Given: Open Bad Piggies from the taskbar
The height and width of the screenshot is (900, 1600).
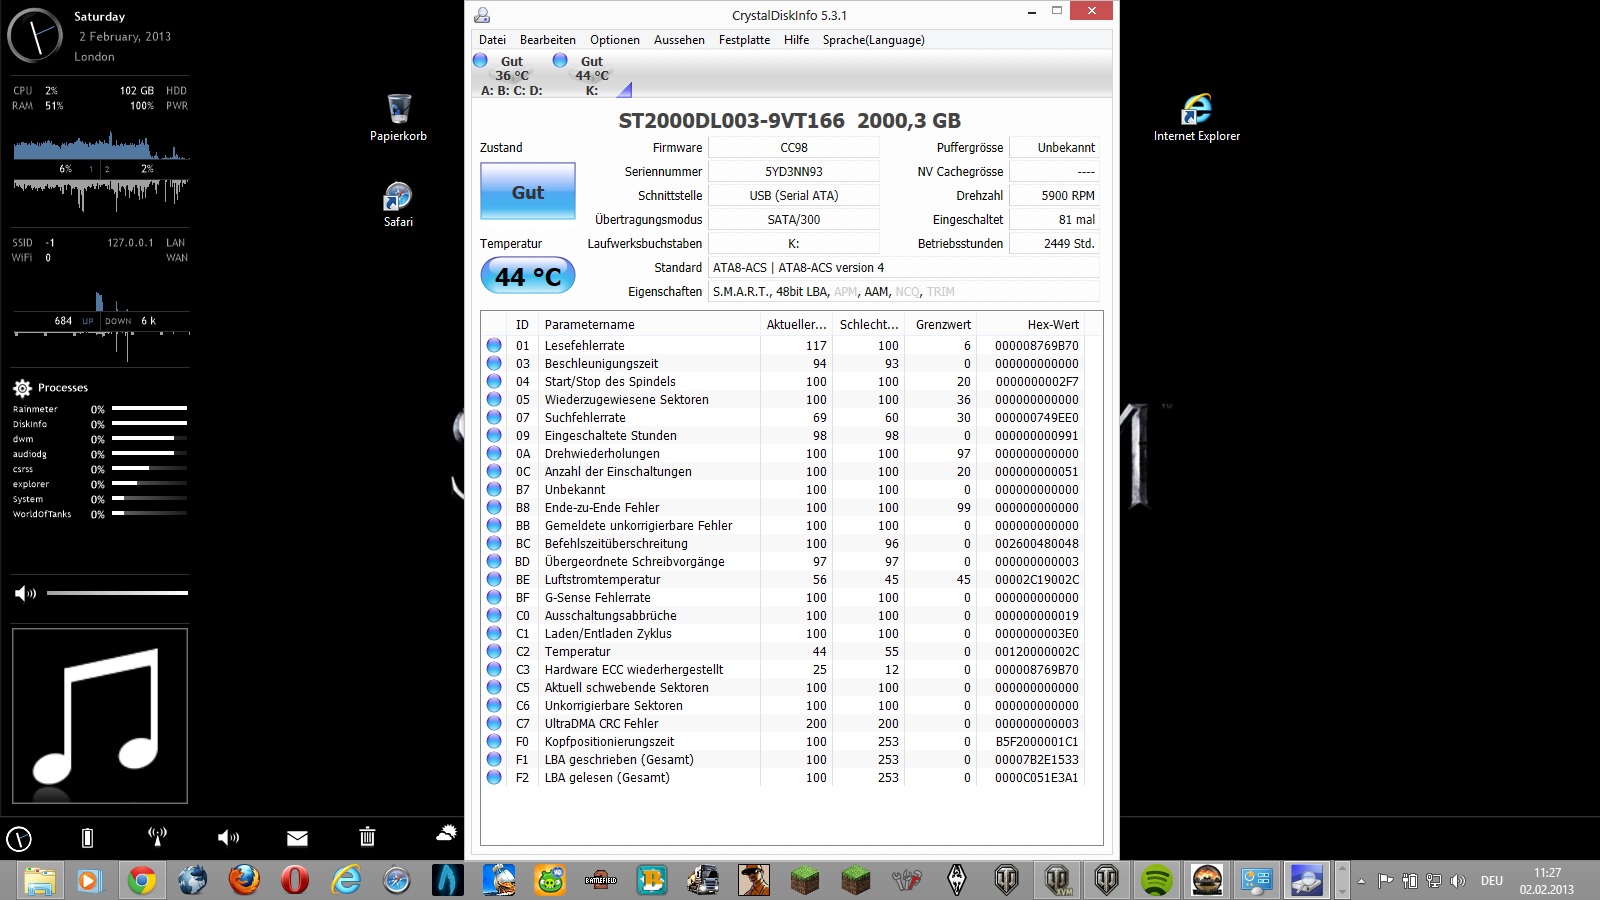Looking at the screenshot, I should 550,880.
